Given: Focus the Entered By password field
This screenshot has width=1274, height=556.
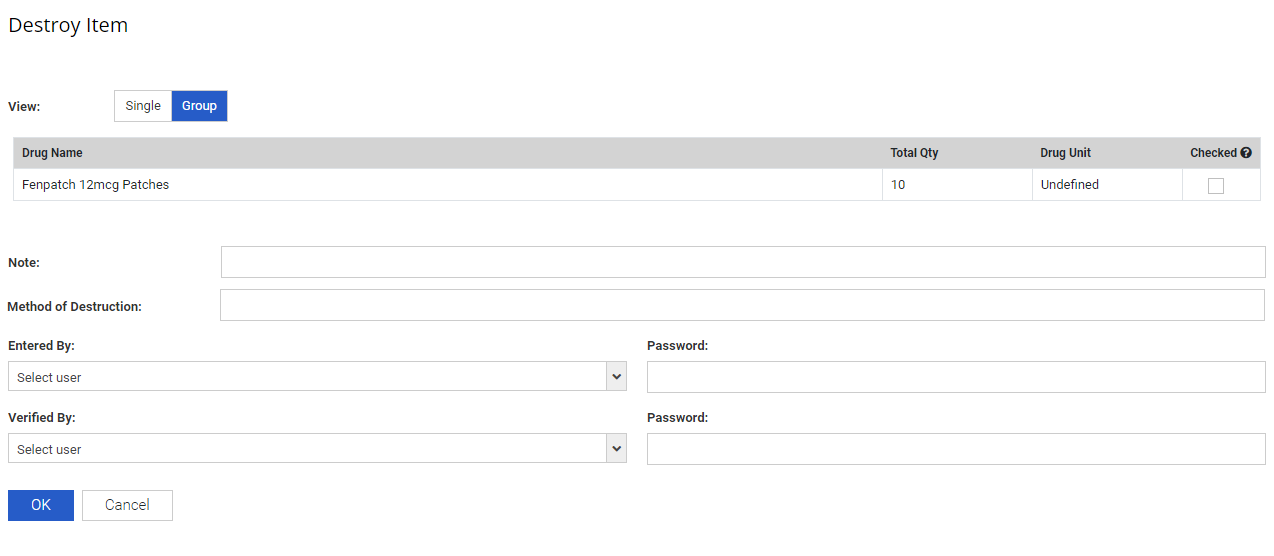Looking at the screenshot, I should coord(955,377).
